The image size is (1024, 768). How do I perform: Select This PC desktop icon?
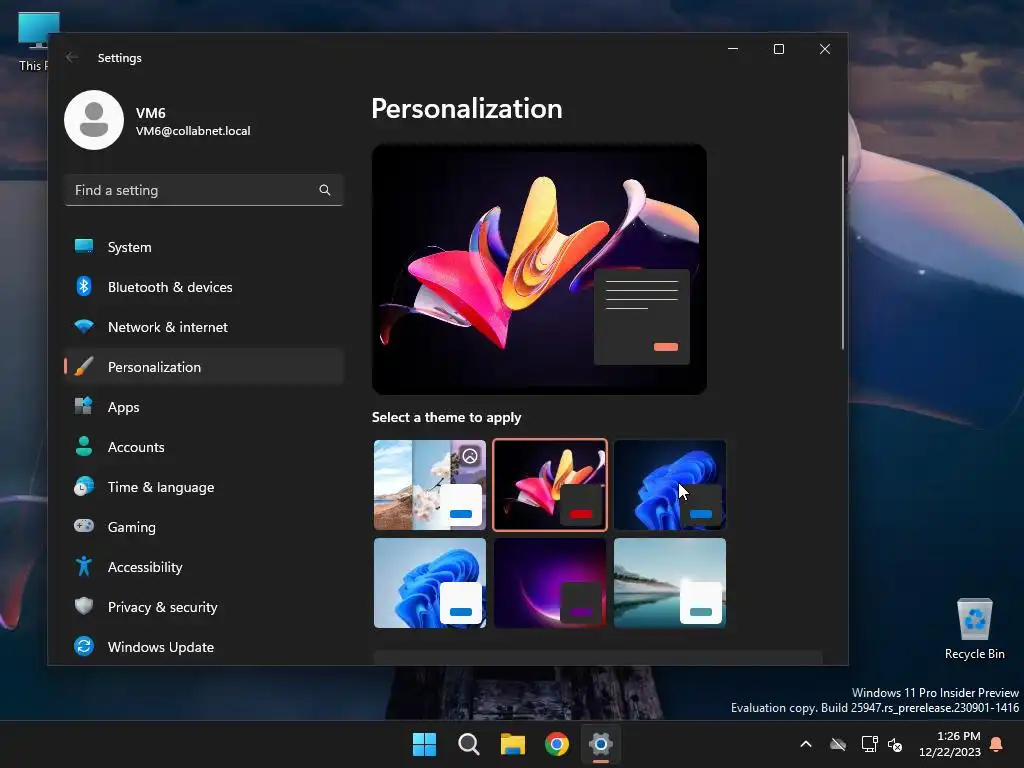[34, 41]
